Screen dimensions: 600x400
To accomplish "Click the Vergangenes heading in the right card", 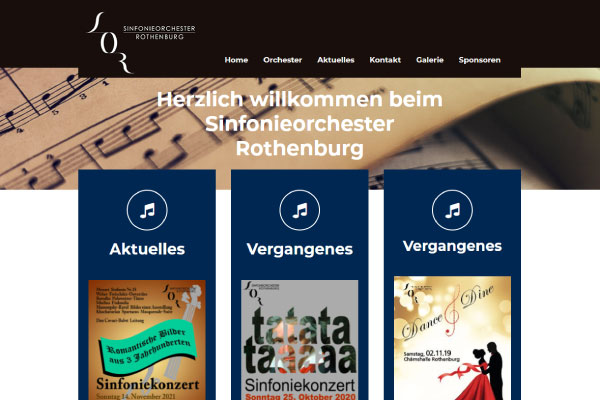I will 452,246.
